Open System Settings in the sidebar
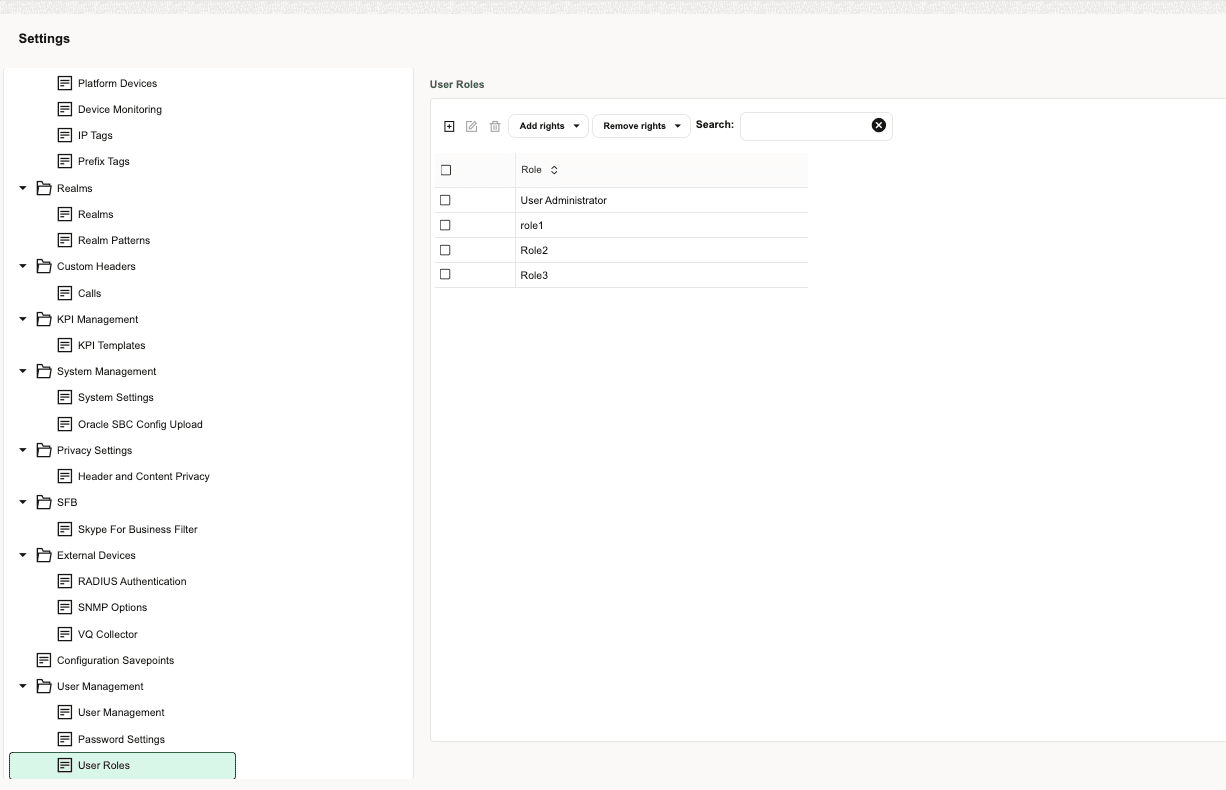This screenshot has width=1226, height=790. 116,397
